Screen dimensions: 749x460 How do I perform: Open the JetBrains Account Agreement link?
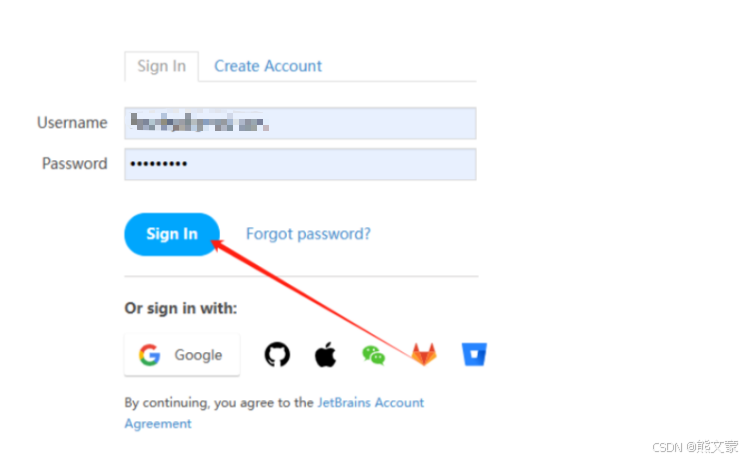pos(274,413)
